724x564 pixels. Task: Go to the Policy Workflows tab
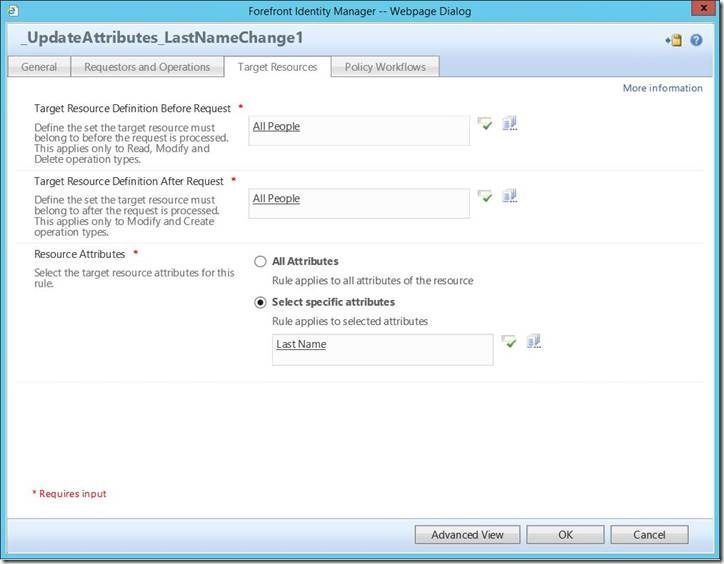coord(385,67)
